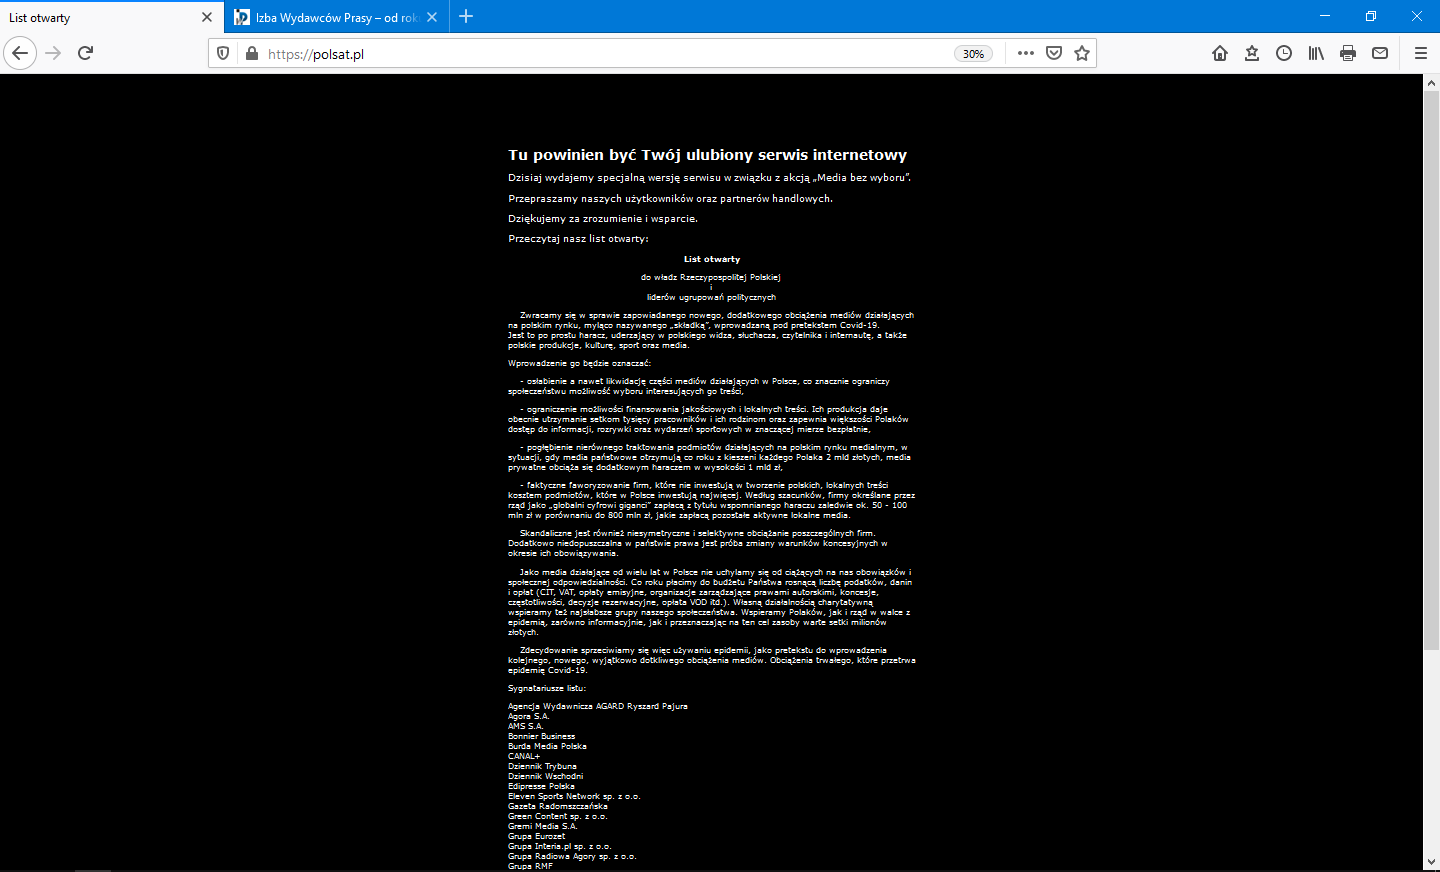Save page to Pocket

pos(1054,53)
